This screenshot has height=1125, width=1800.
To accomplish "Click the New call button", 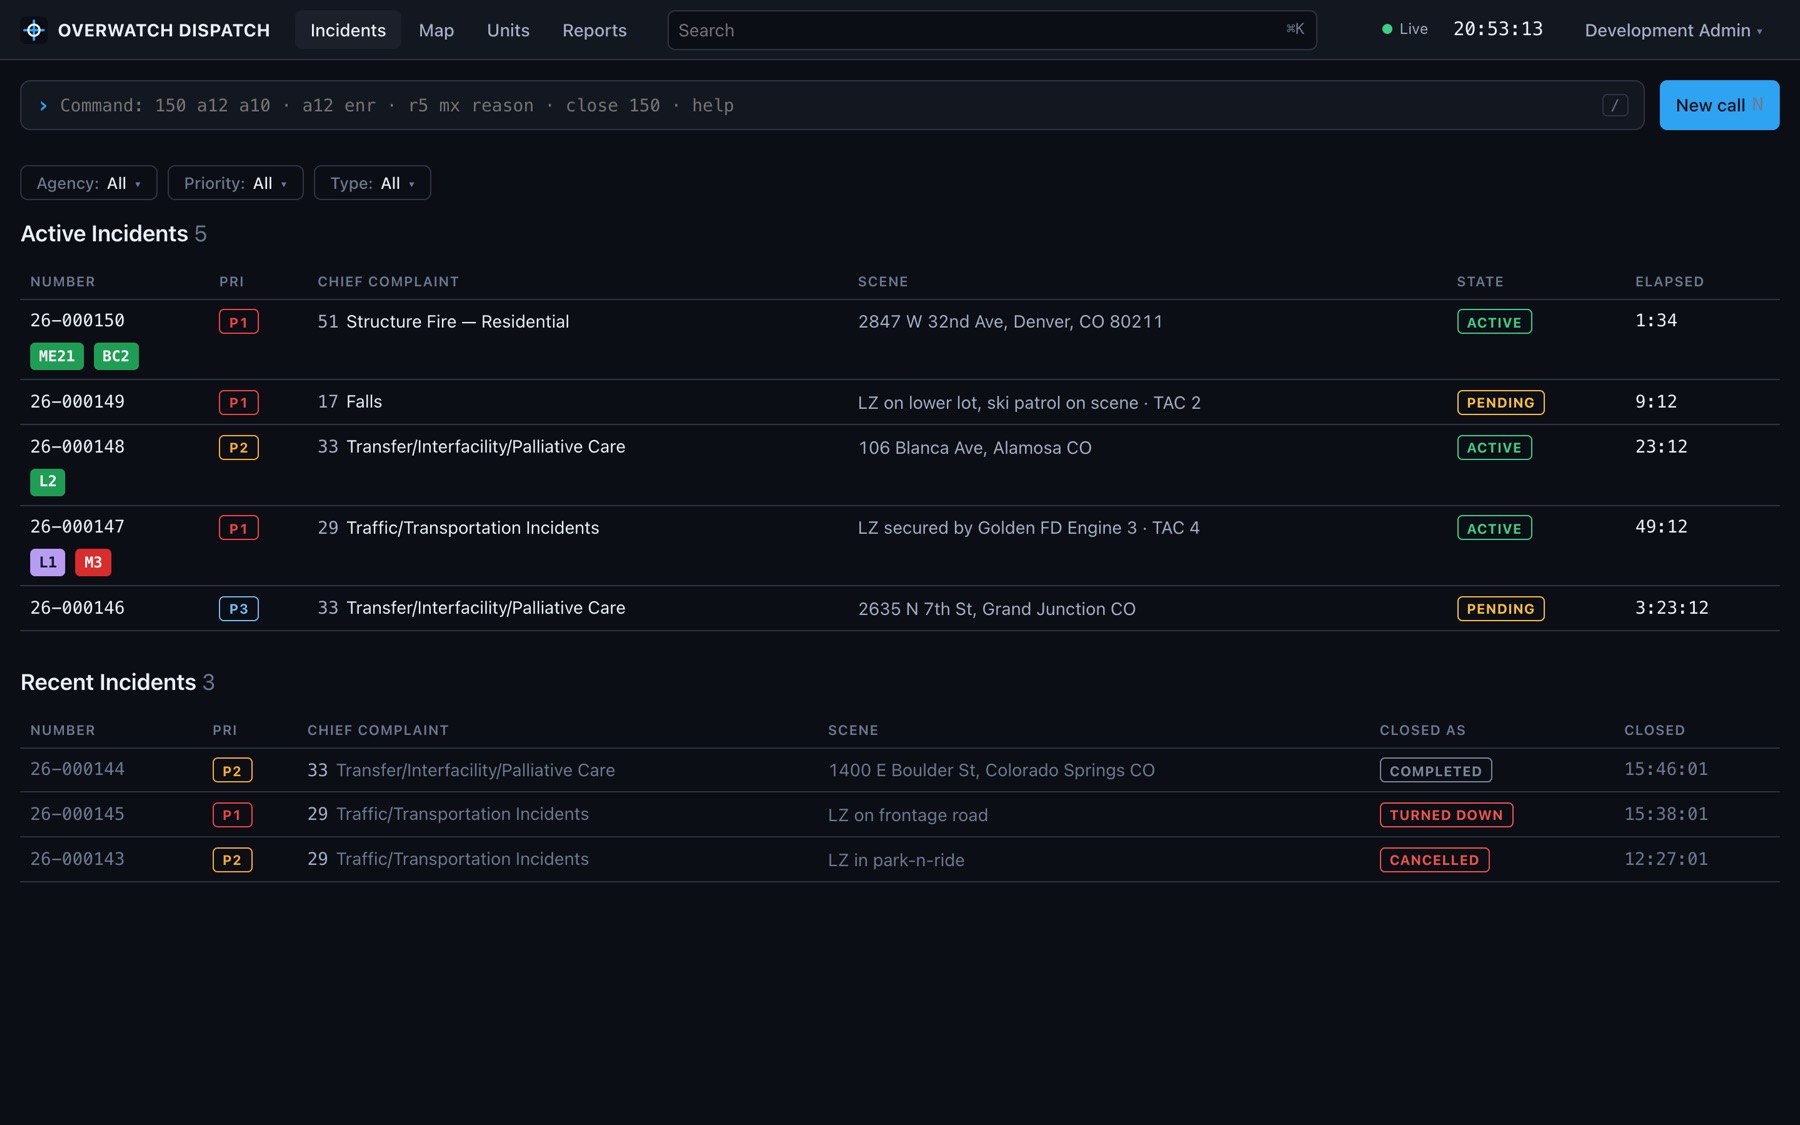I will 1719,105.
